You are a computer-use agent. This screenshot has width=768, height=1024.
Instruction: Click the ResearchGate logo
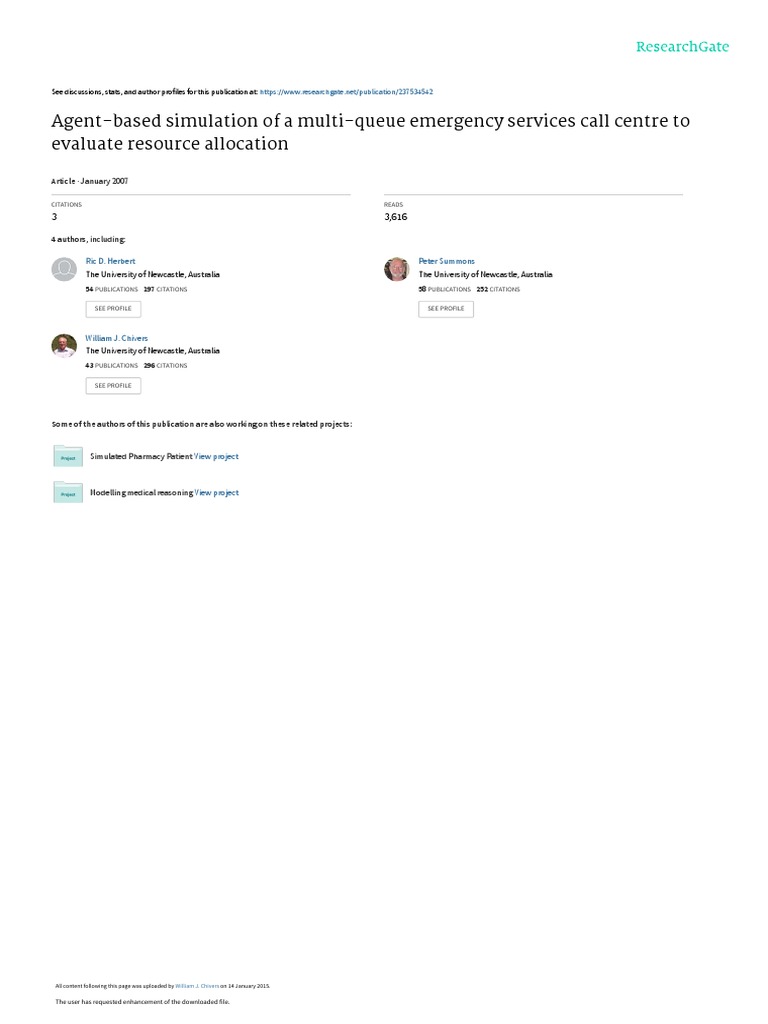(x=682, y=47)
